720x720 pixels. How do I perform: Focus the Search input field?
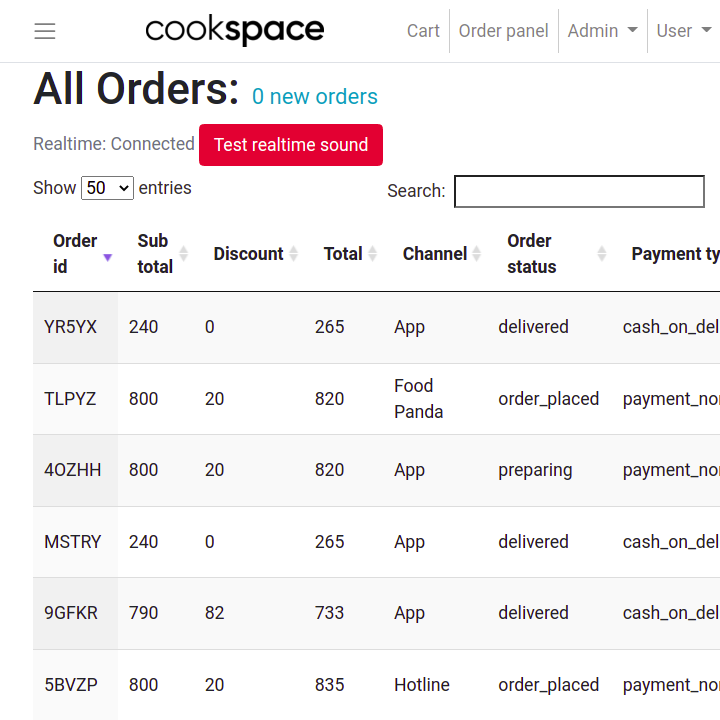click(x=579, y=191)
